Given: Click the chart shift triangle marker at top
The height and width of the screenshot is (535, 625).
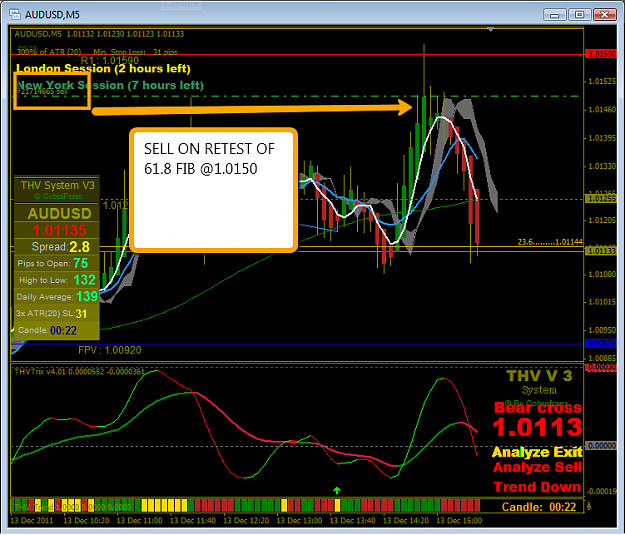Looking at the screenshot, I should (x=491, y=30).
